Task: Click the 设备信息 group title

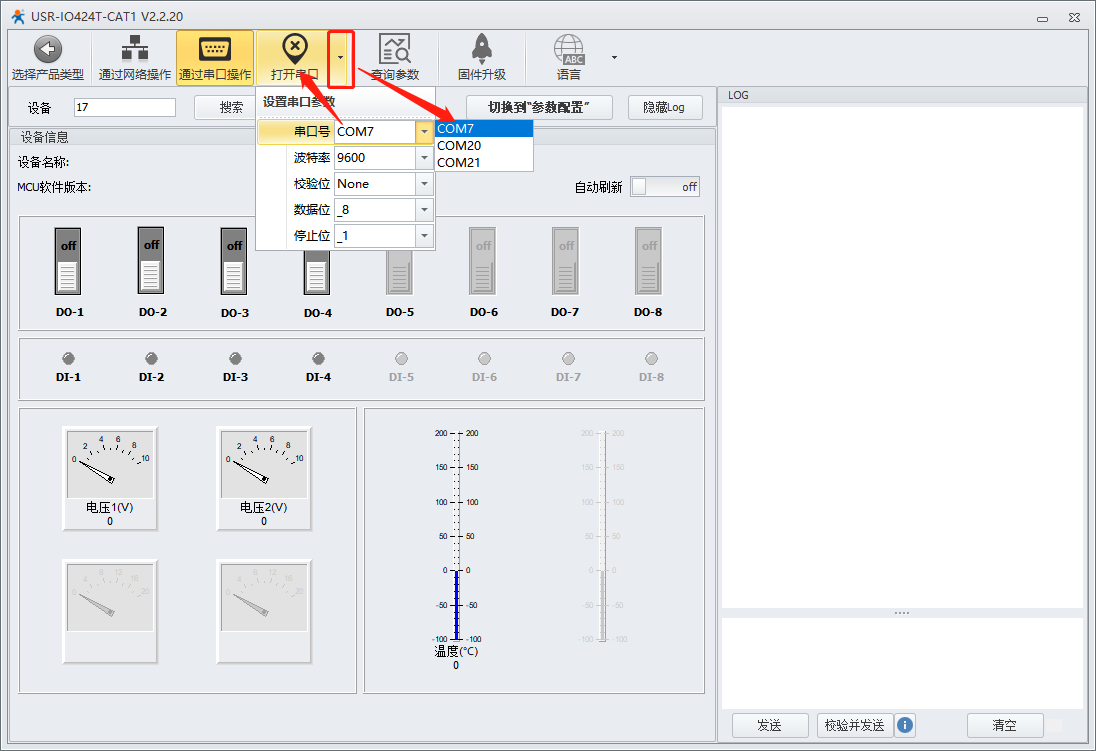Action: coord(45,137)
